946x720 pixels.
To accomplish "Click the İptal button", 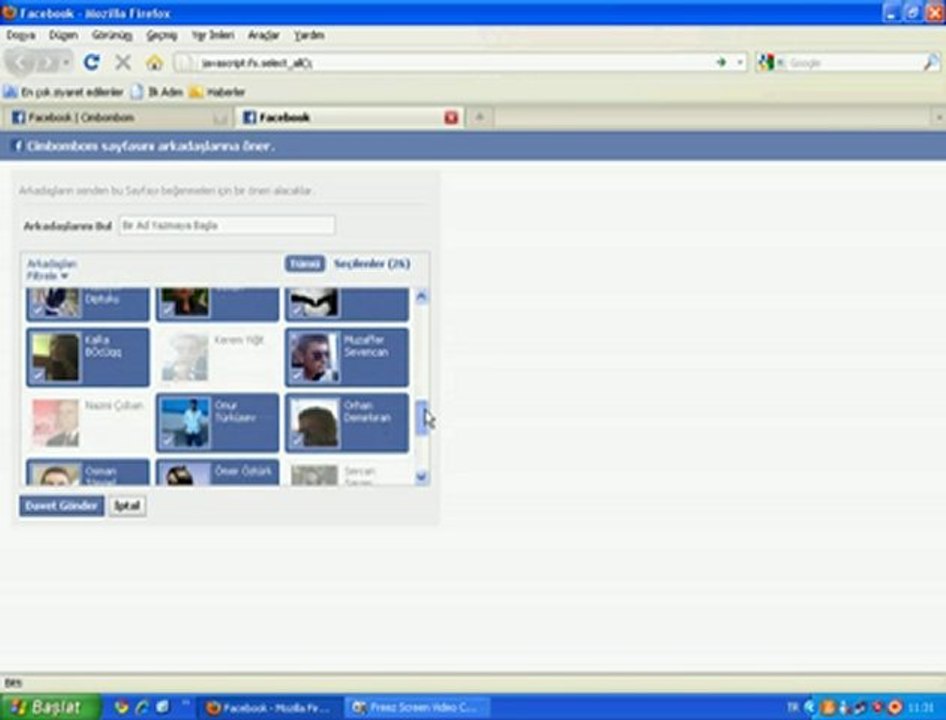I will pyautogui.click(x=127, y=506).
